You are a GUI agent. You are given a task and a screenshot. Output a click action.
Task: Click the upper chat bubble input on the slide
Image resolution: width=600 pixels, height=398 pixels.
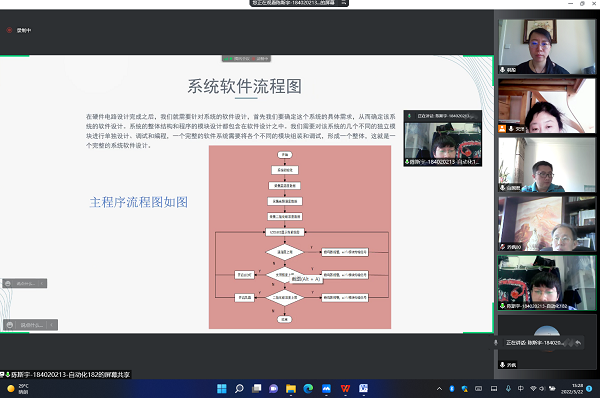25,283
